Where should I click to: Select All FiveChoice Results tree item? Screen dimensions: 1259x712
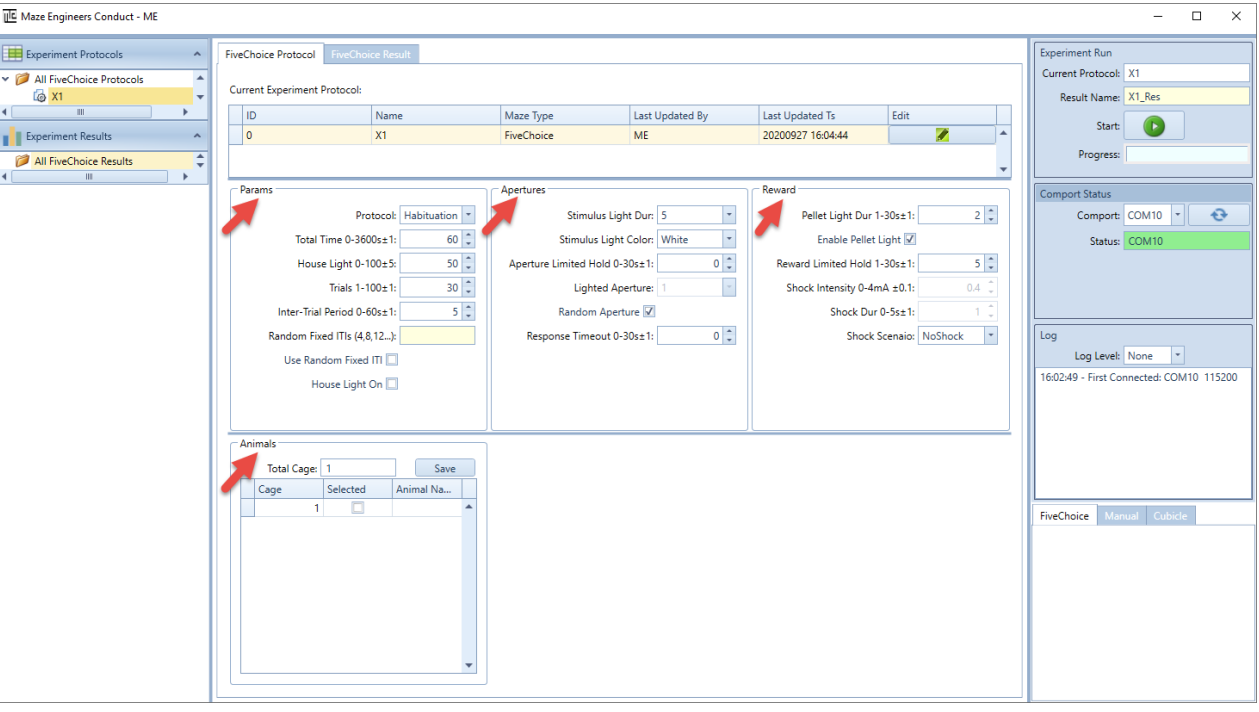83,161
